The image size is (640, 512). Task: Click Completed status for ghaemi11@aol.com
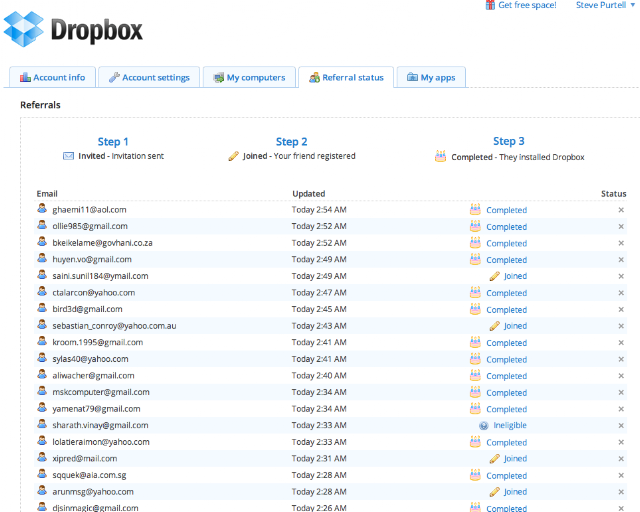(x=507, y=210)
